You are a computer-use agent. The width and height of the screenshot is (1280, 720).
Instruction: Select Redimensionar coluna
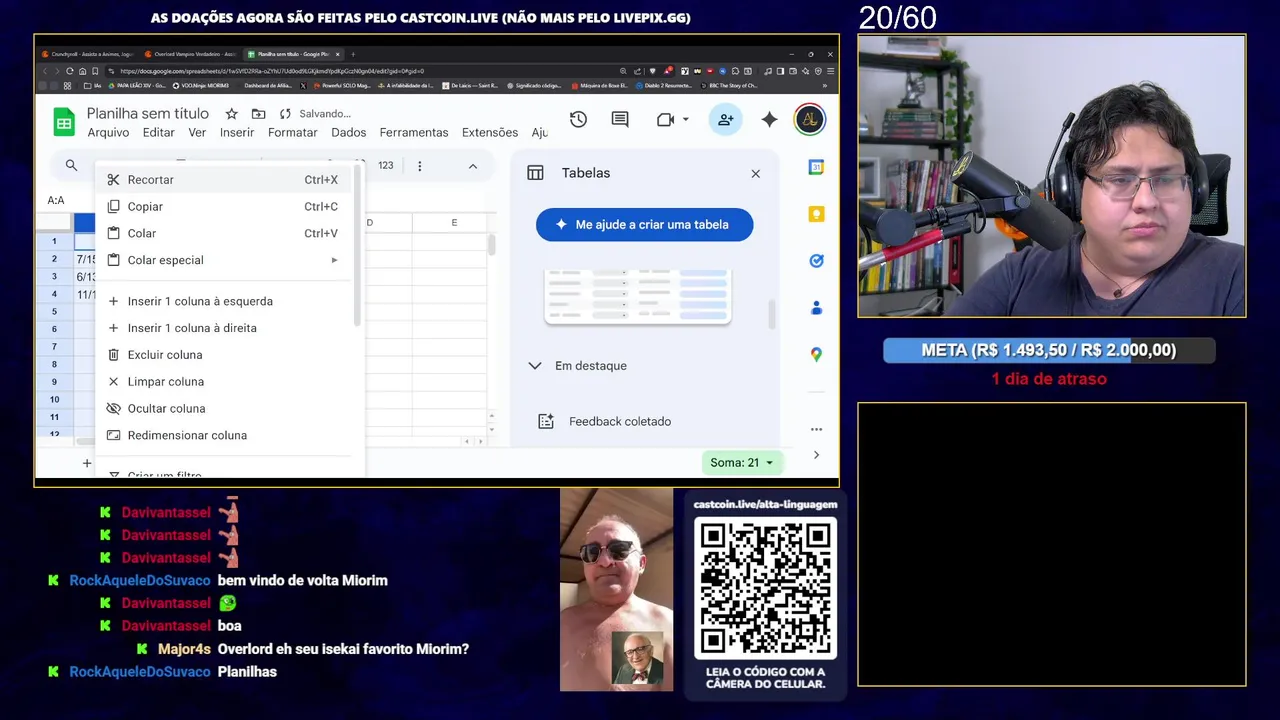click(224, 436)
